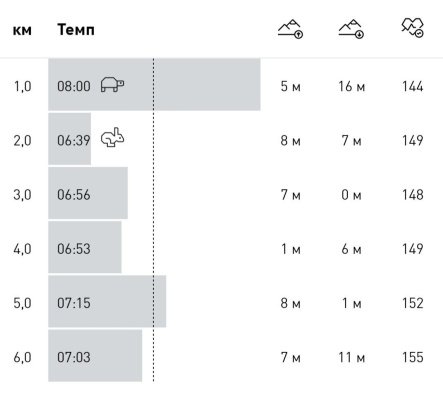The image size is (443, 400).
Task: Click the 16 м descent value
Action: (x=352, y=86)
